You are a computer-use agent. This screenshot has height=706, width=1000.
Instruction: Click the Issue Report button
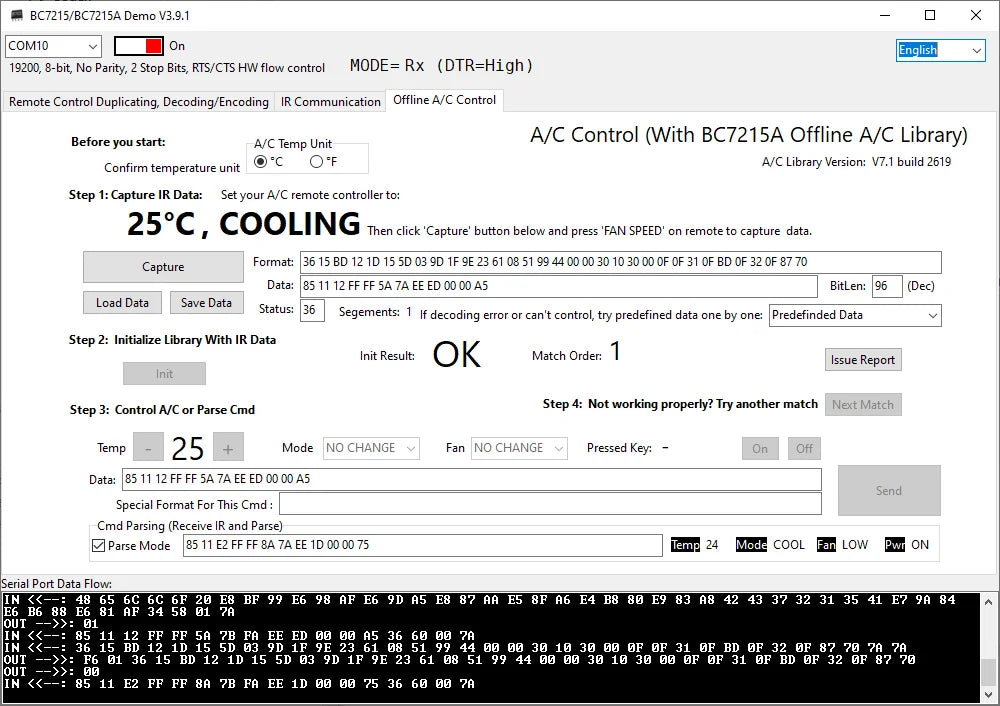pos(863,360)
